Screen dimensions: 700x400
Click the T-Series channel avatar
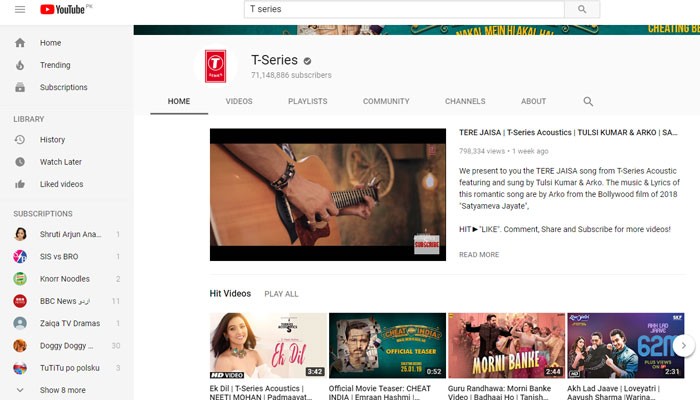click(x=215, y=66)
